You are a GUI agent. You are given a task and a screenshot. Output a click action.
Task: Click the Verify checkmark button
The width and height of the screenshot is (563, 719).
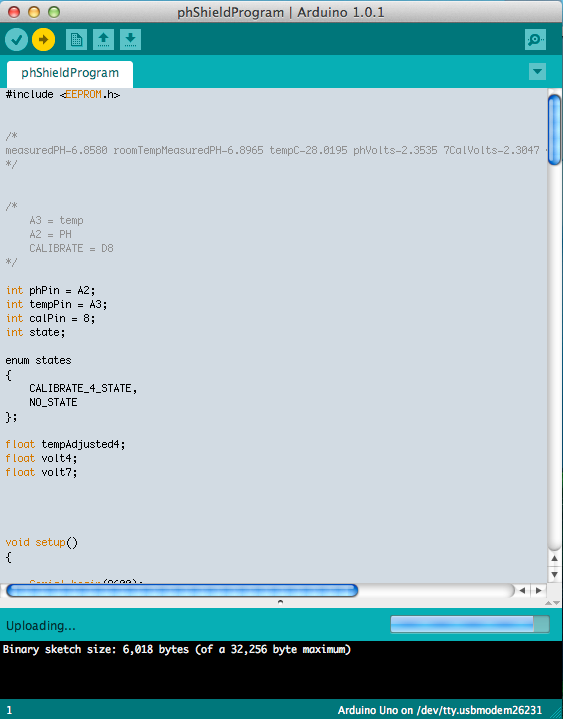(x=17, y=40)
